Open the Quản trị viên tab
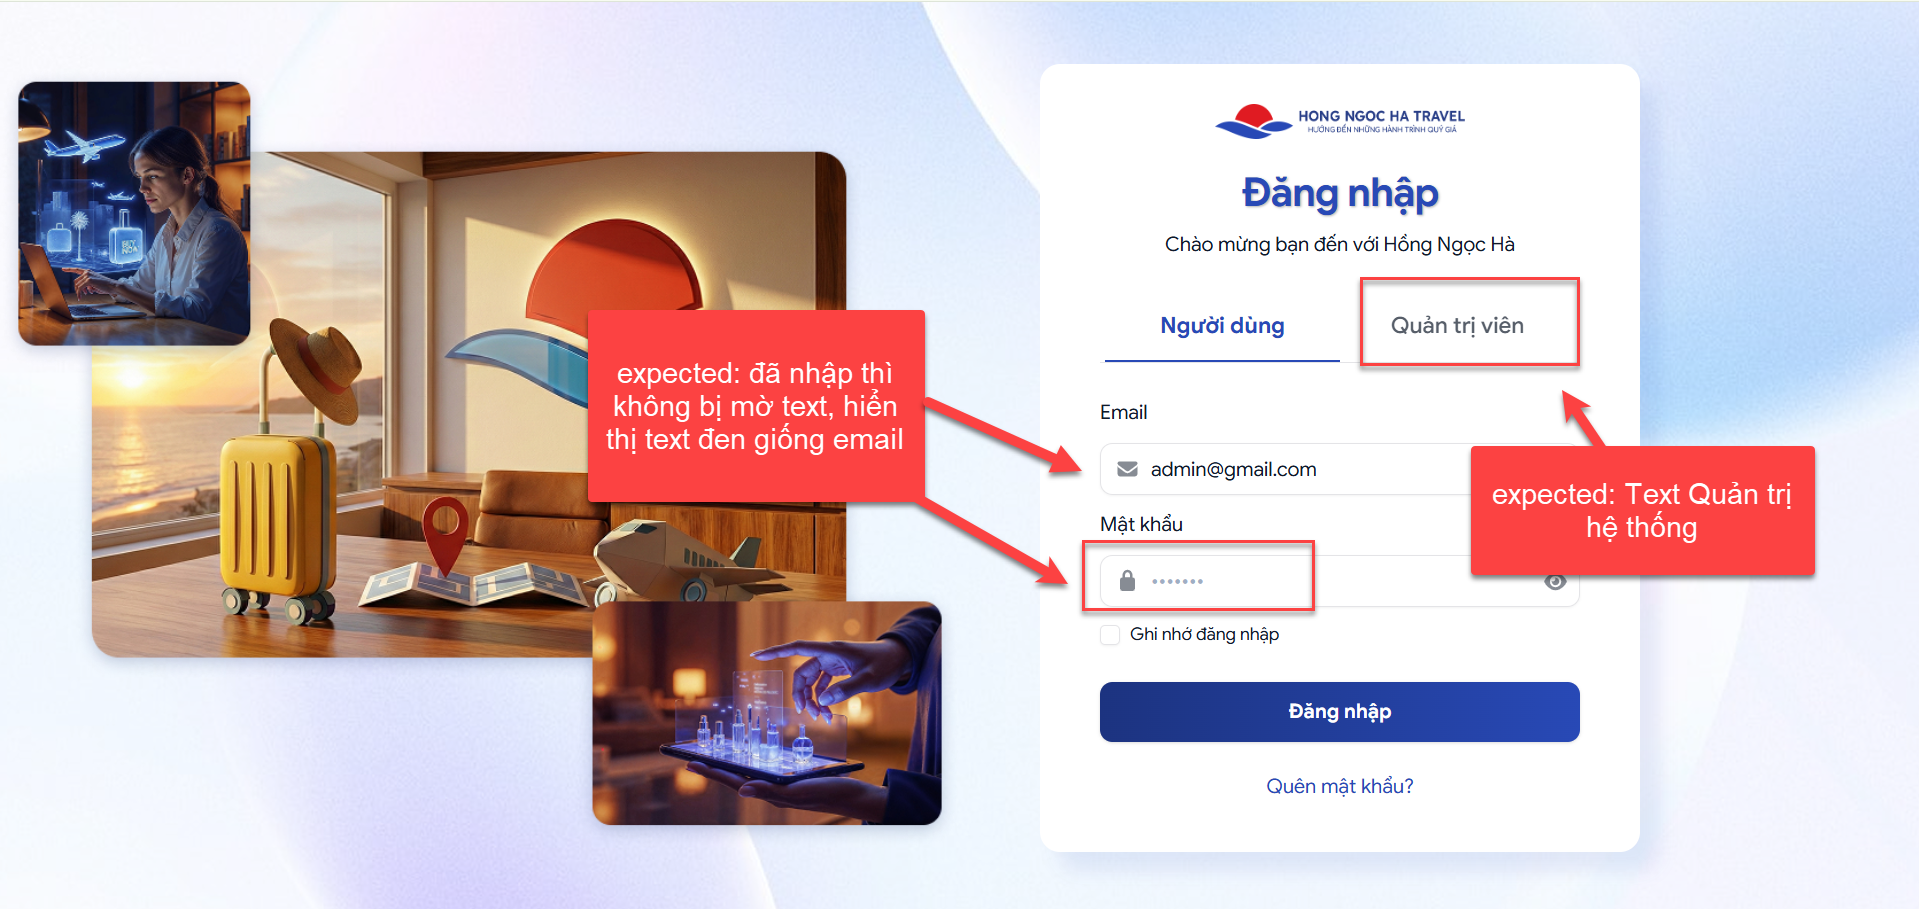 pos(1457,326)
